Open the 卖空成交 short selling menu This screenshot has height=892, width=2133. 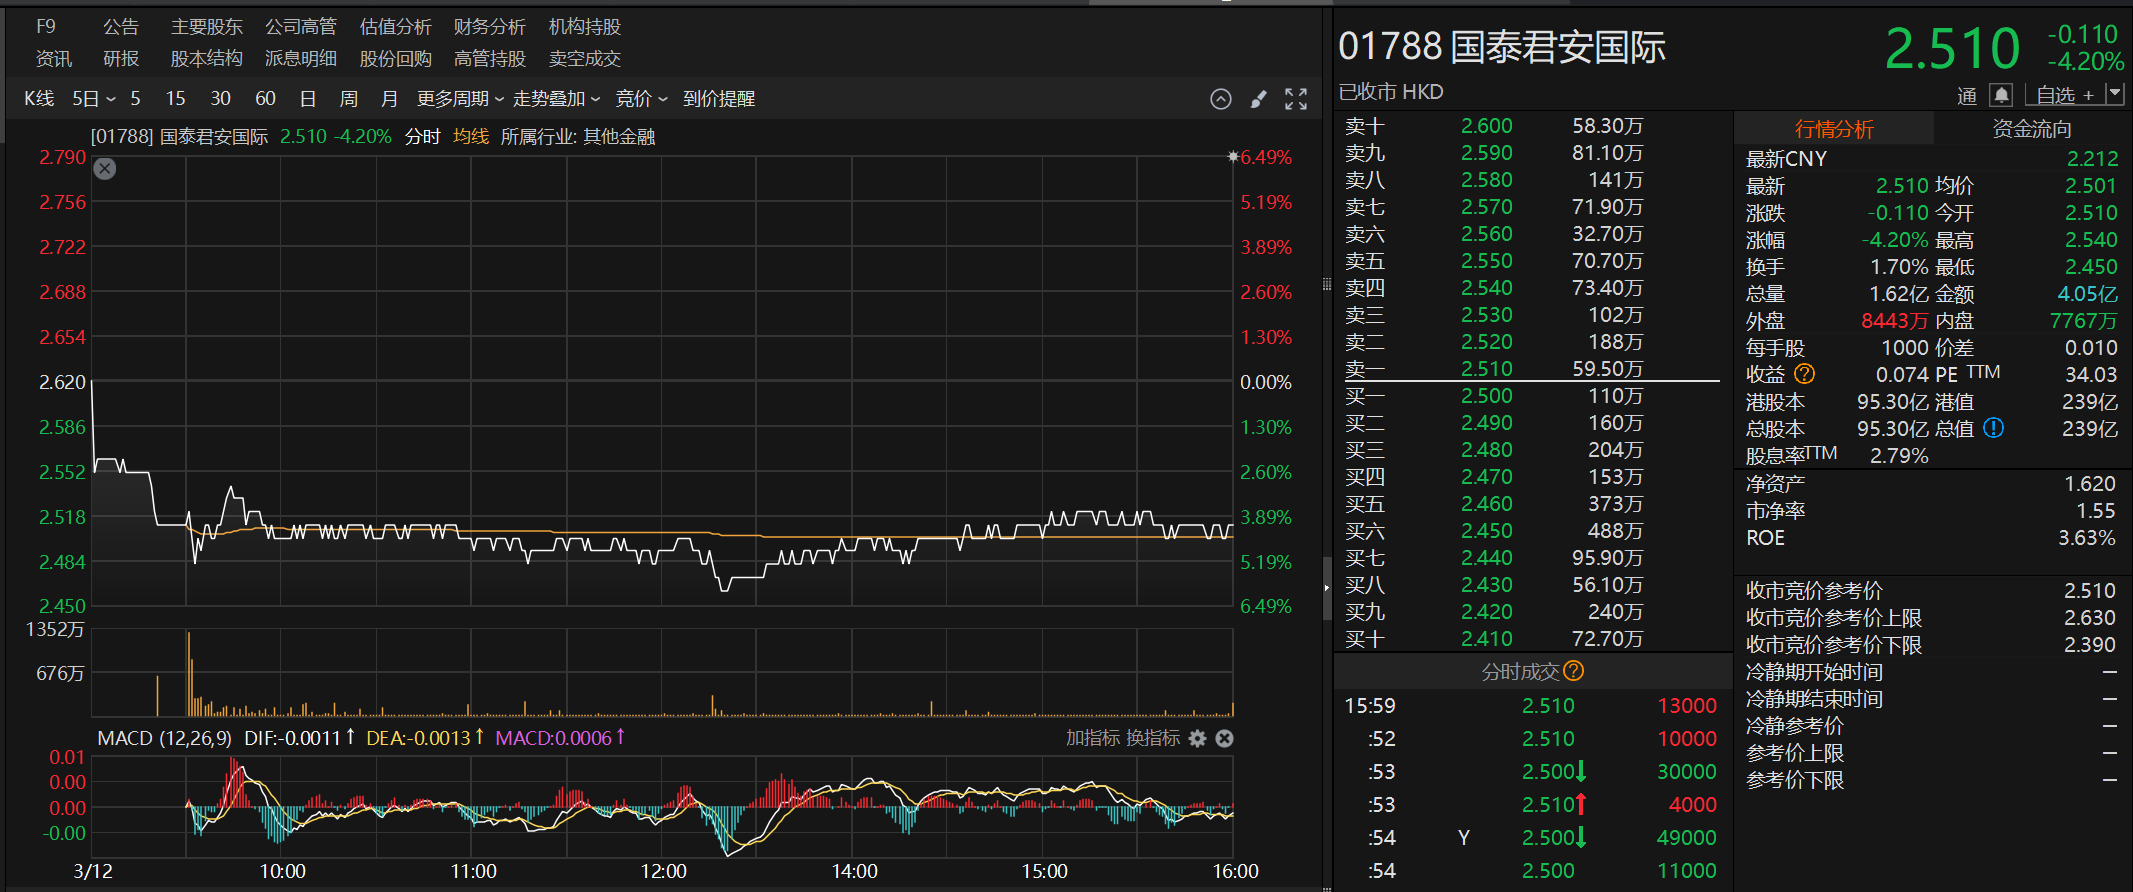[585, 59]
